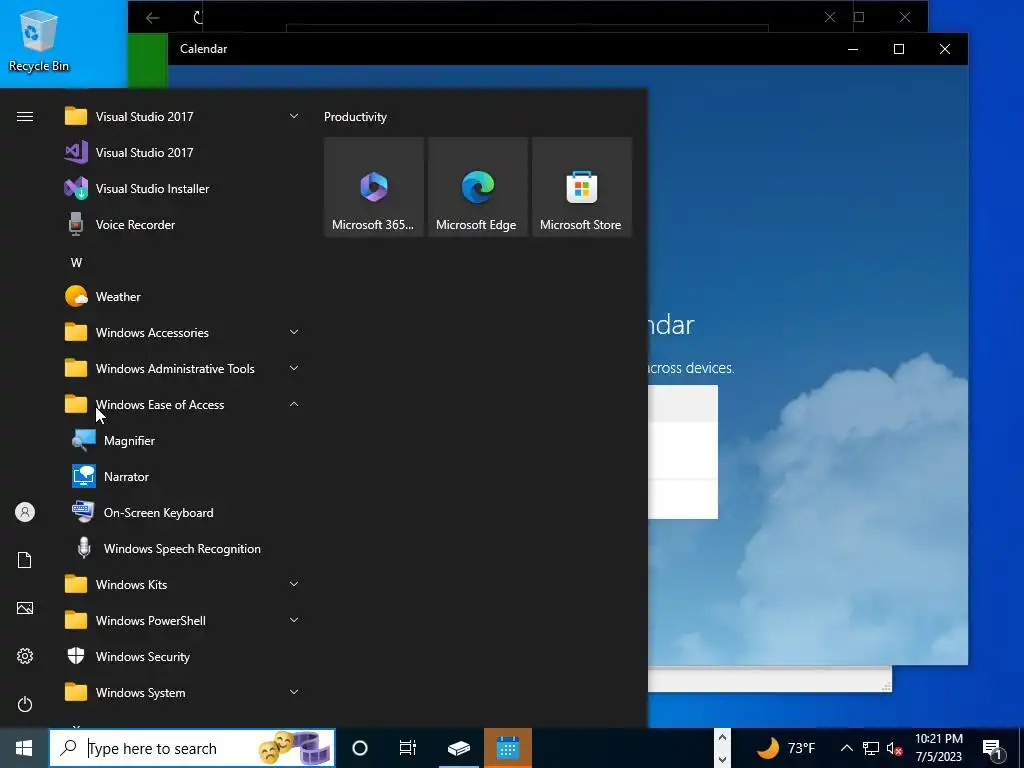
Task: Open Documents from Start sidebar
Action: click(25, 560)
